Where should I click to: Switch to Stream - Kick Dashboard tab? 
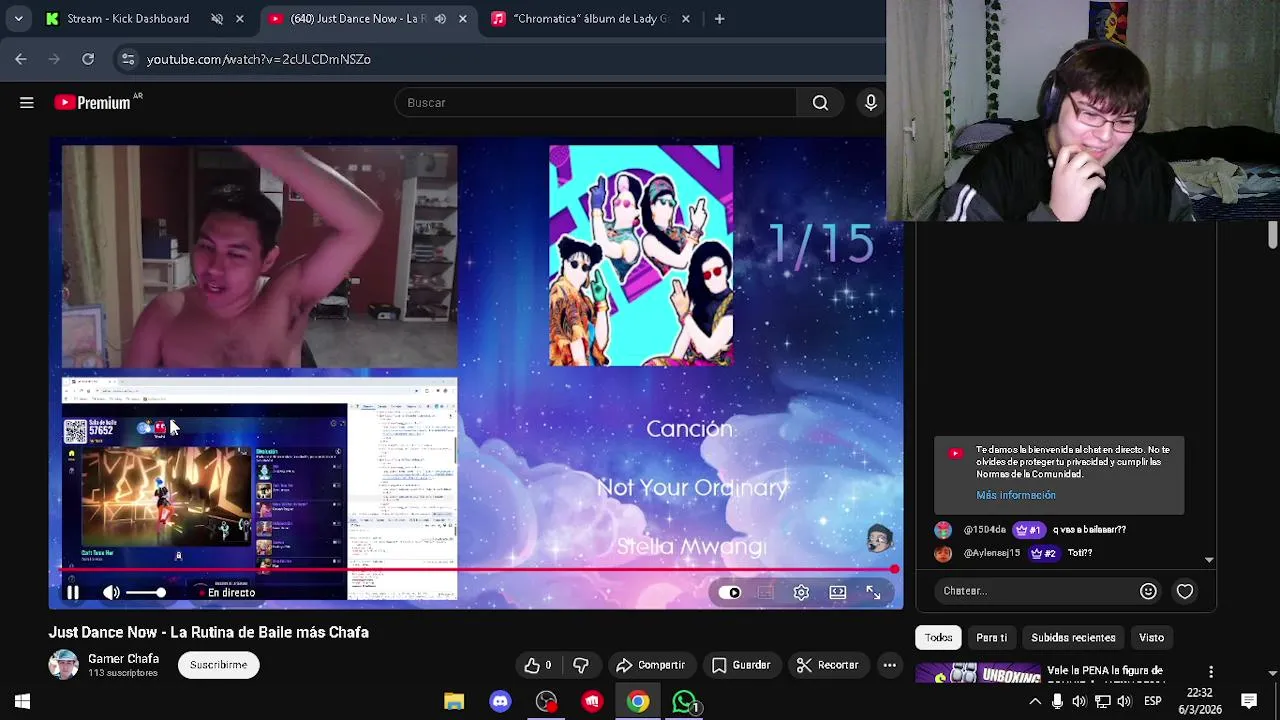click(x=128, y=19)
